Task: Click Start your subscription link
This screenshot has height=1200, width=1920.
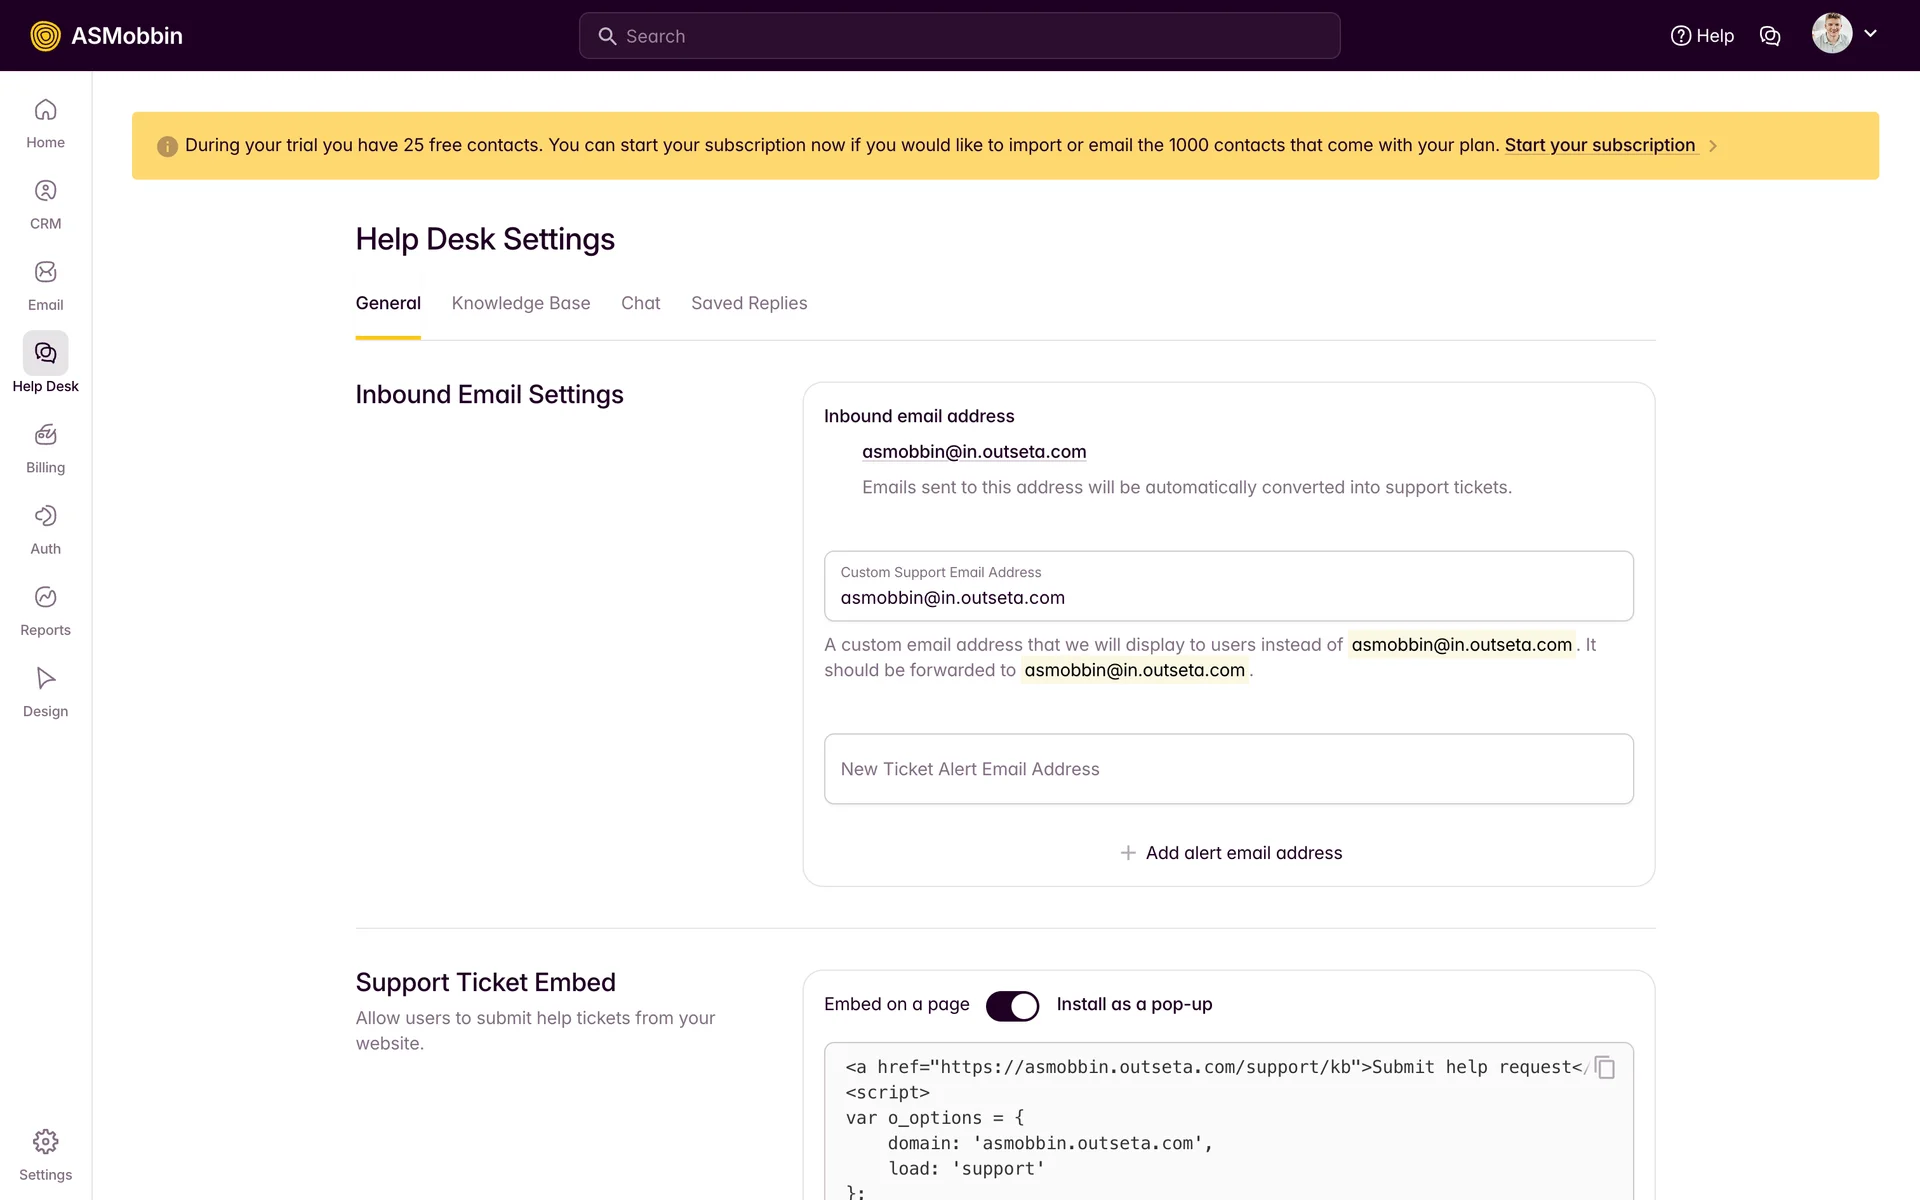Action: (1599, 145)
